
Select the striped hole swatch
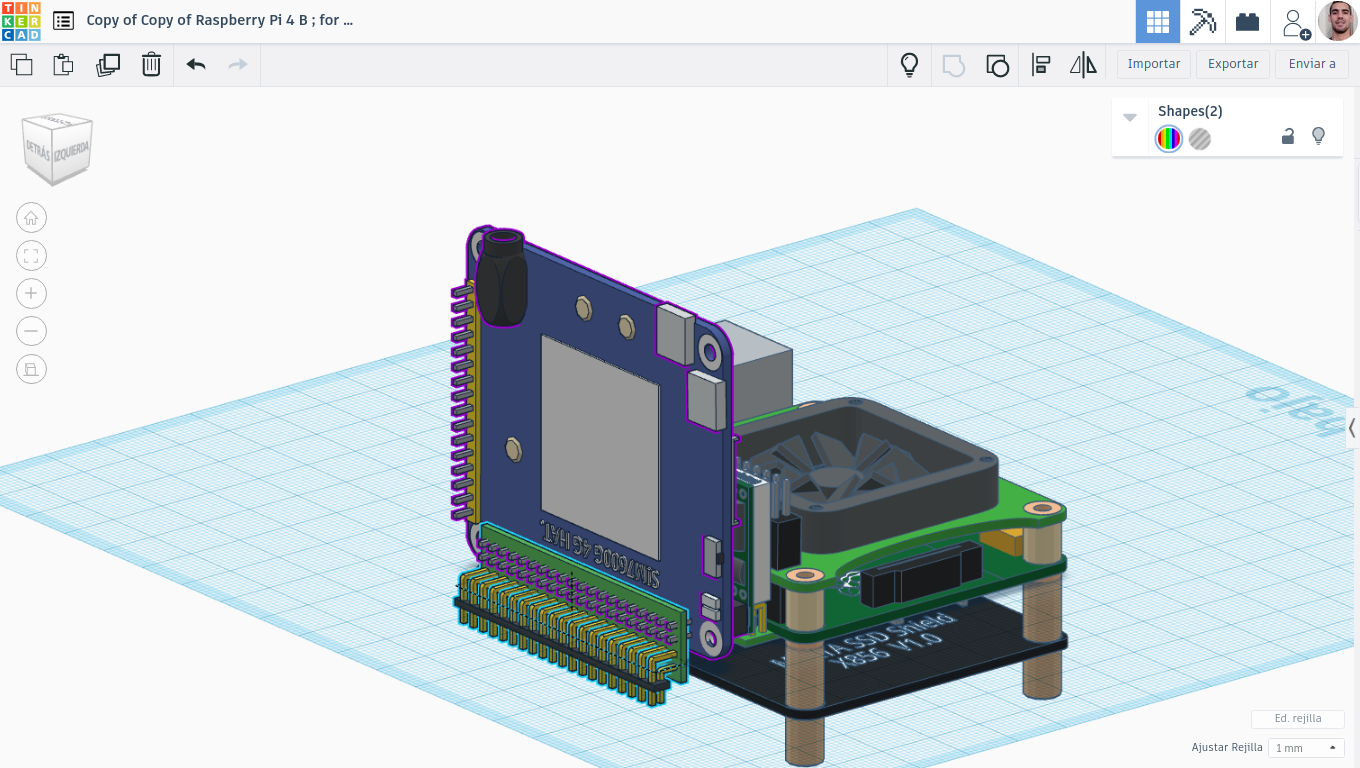[x=1200, y=139]
